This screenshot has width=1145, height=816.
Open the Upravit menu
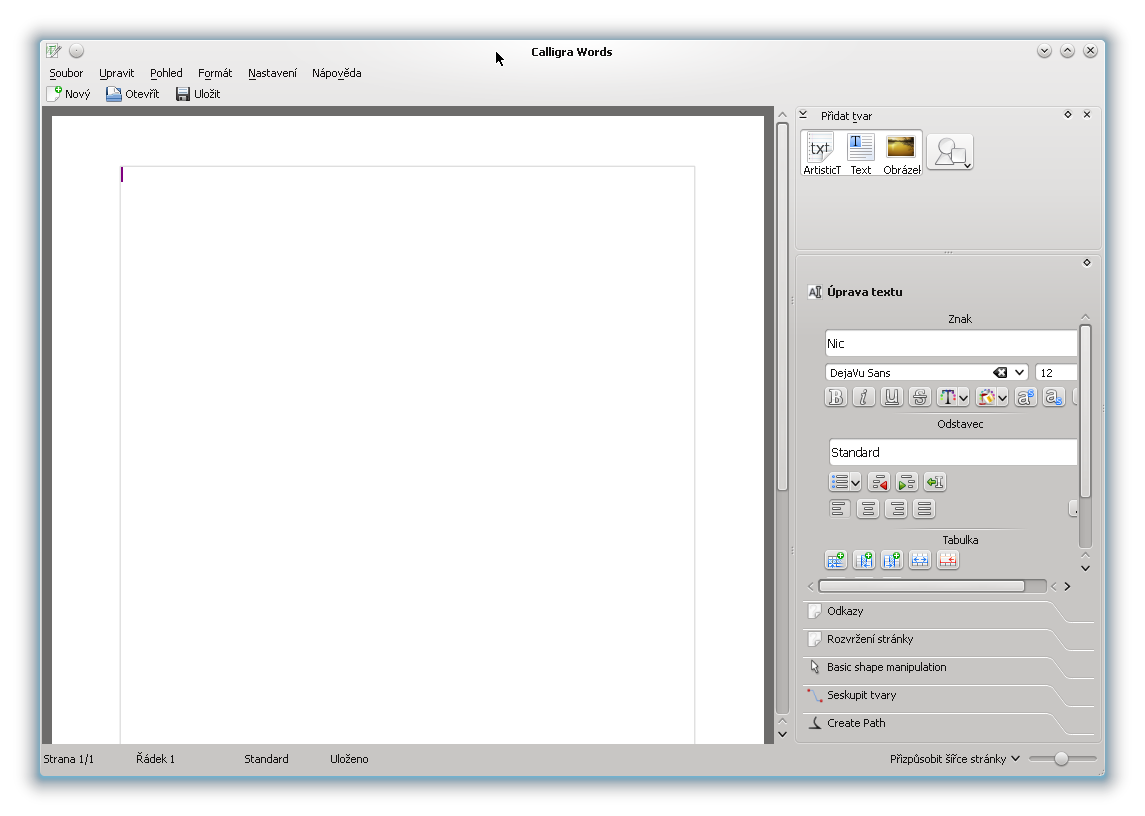[117, 73]
